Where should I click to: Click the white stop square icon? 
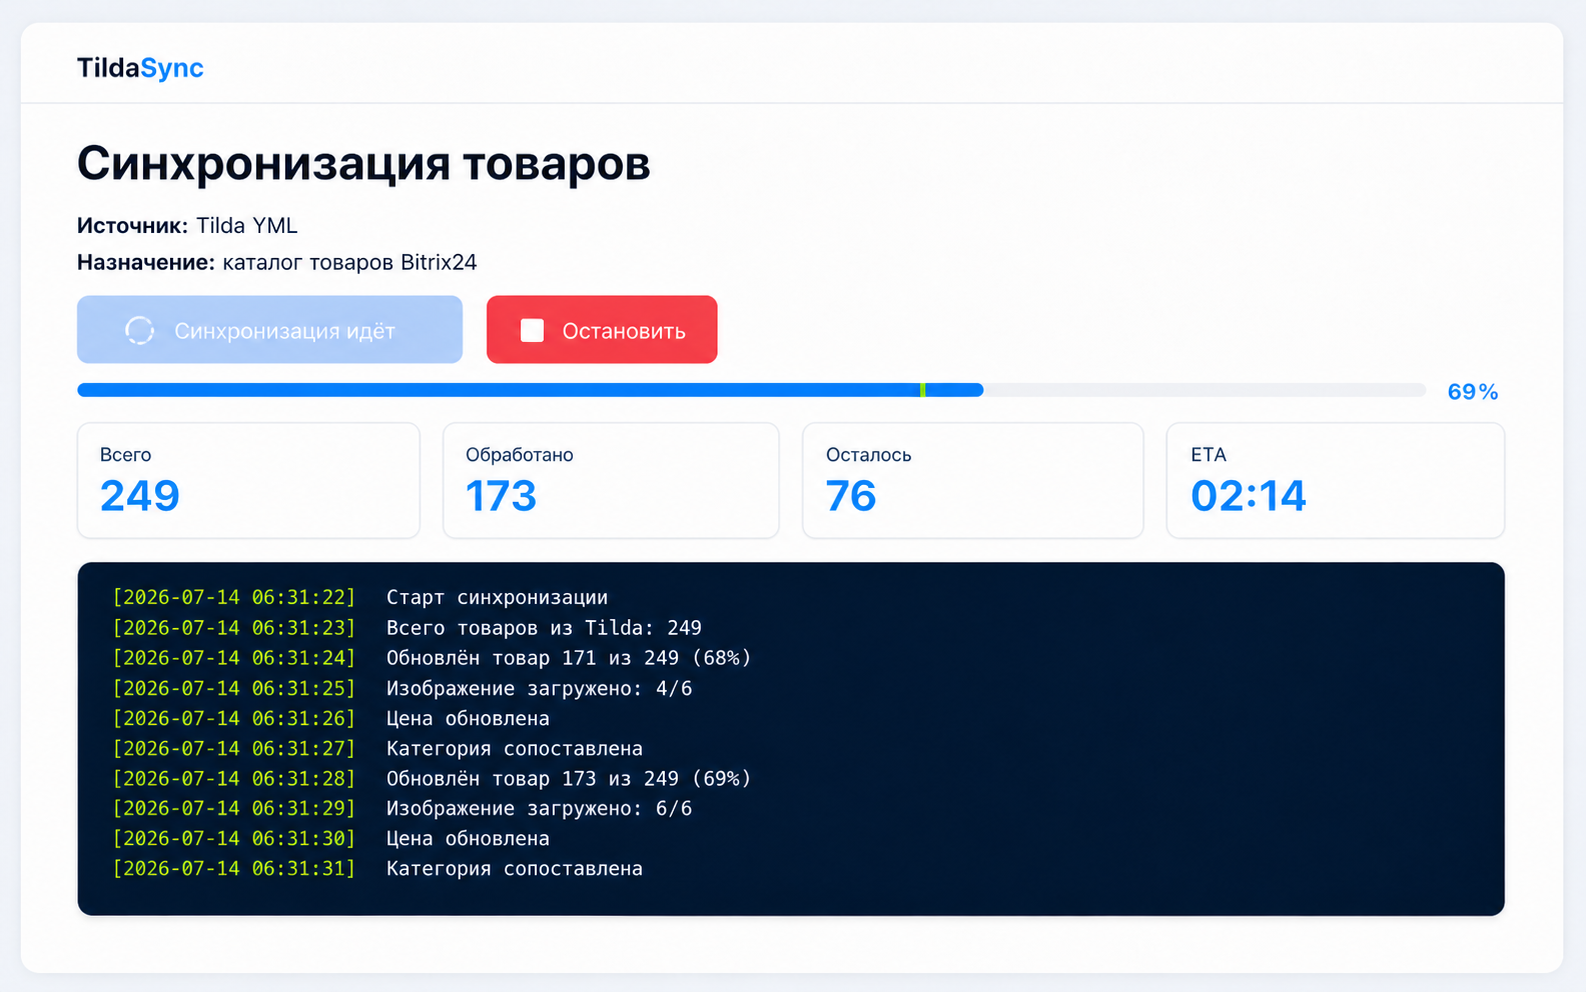[532, 330]
